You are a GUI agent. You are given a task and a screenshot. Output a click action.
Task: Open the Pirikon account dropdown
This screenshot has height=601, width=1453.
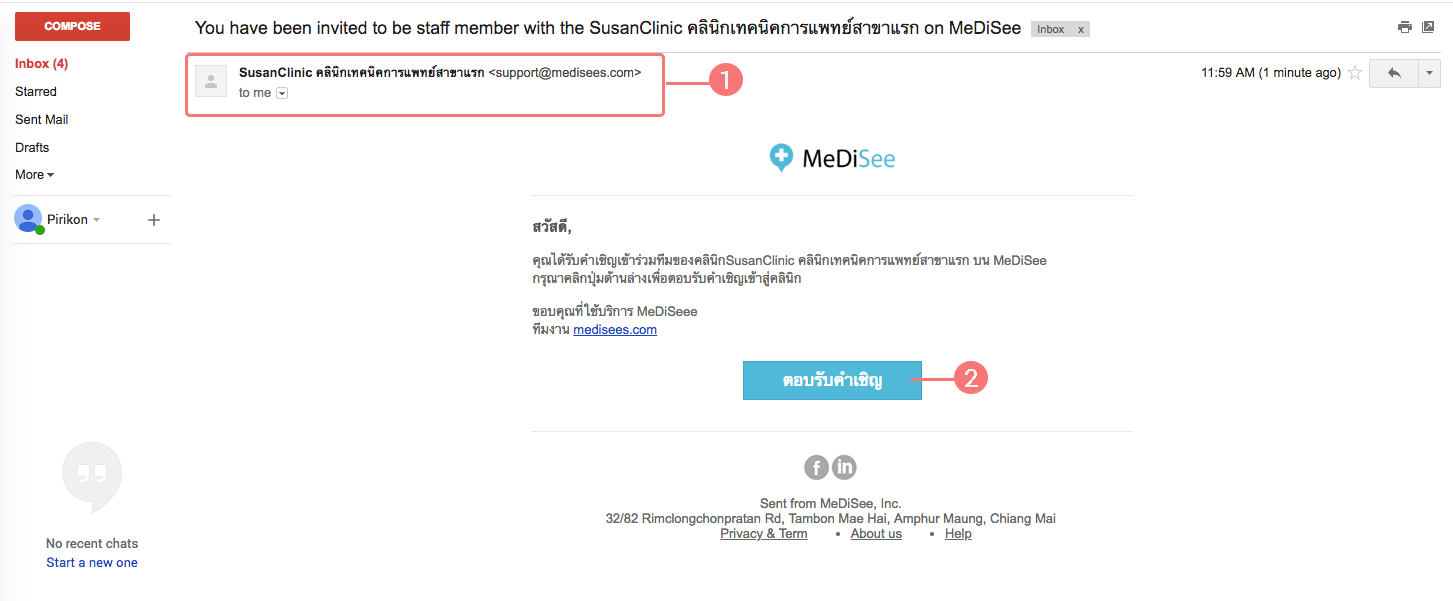pyautogui.click(x=96, y=220)
